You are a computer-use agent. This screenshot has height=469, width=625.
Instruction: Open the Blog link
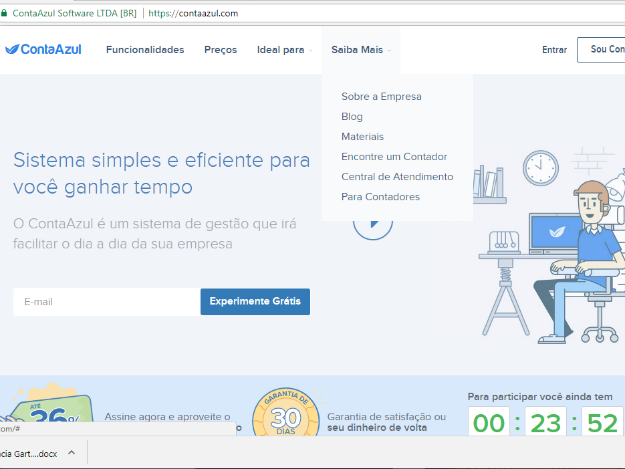pyautogui.click(x=352, y=117)
